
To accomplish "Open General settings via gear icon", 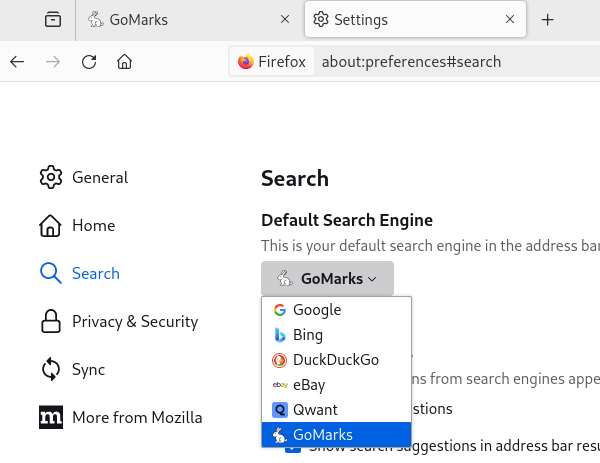I will (x=51, y=178).
